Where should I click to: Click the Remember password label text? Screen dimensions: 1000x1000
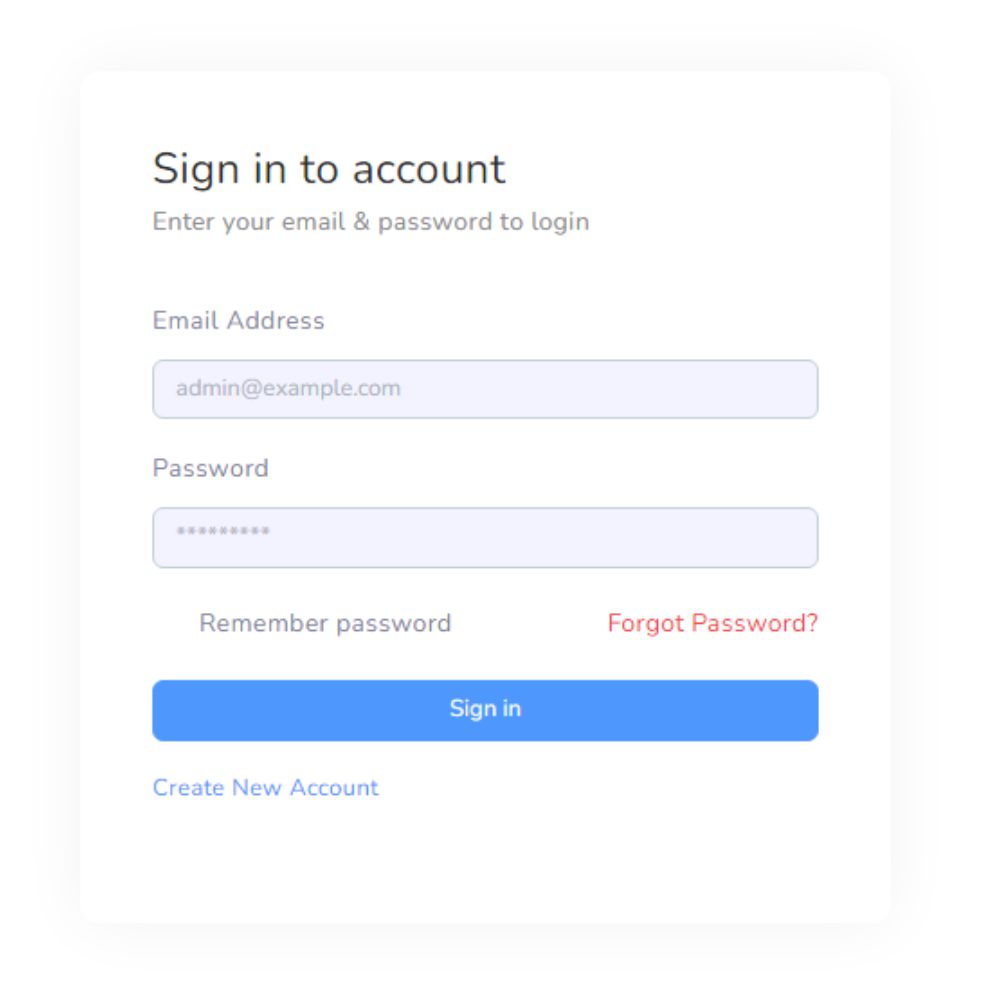pyautogui.click(x=325, y=623)
